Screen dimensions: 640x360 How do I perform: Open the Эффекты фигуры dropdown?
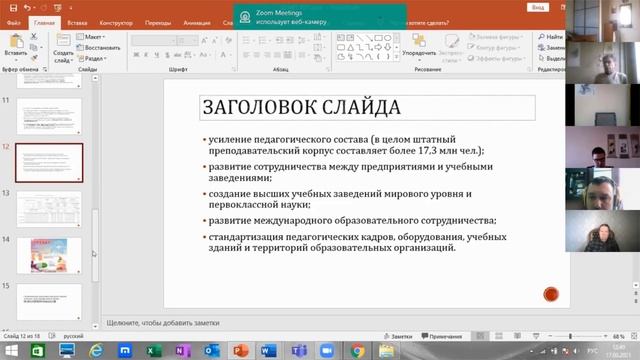tap(496, 58)
